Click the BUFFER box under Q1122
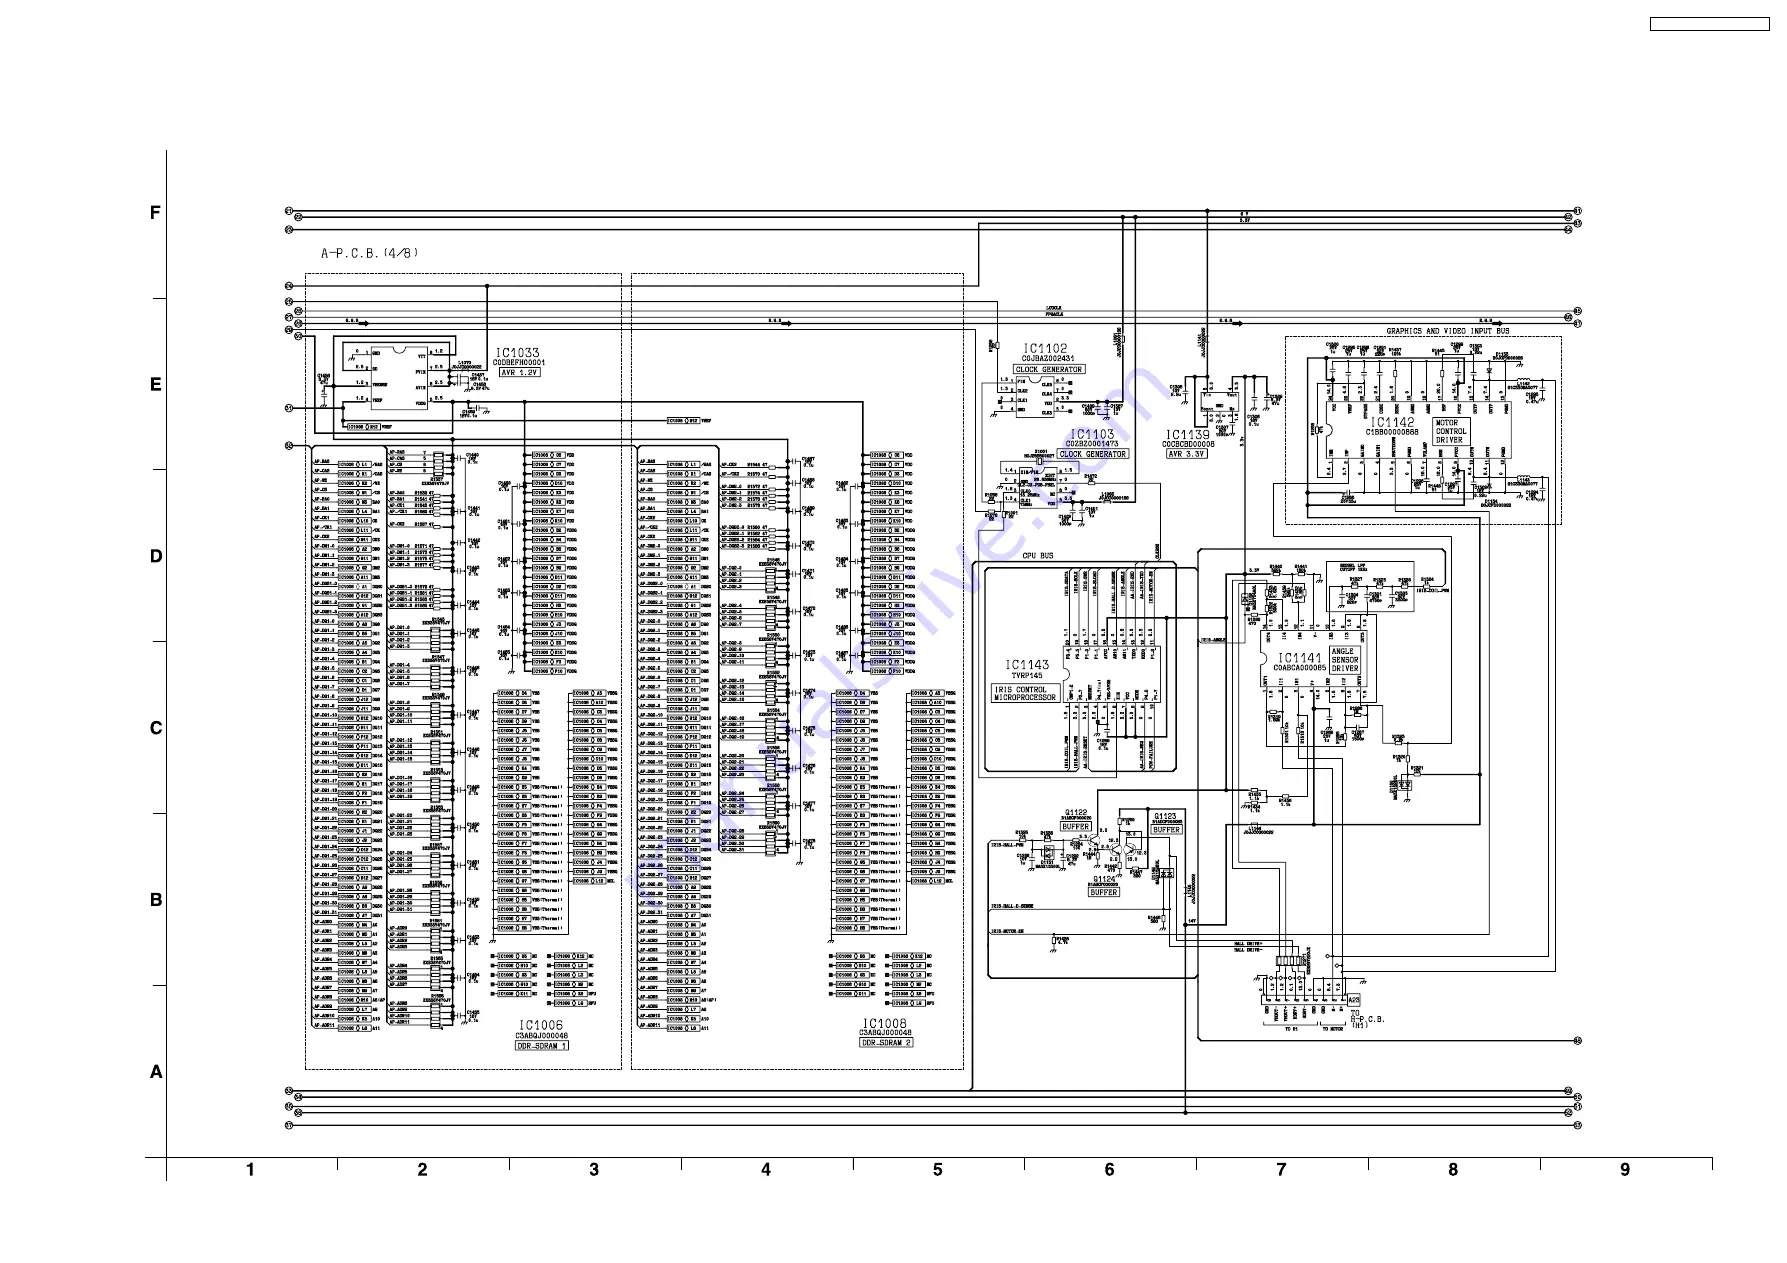1787x1263 pixels. pos(1076,827)
